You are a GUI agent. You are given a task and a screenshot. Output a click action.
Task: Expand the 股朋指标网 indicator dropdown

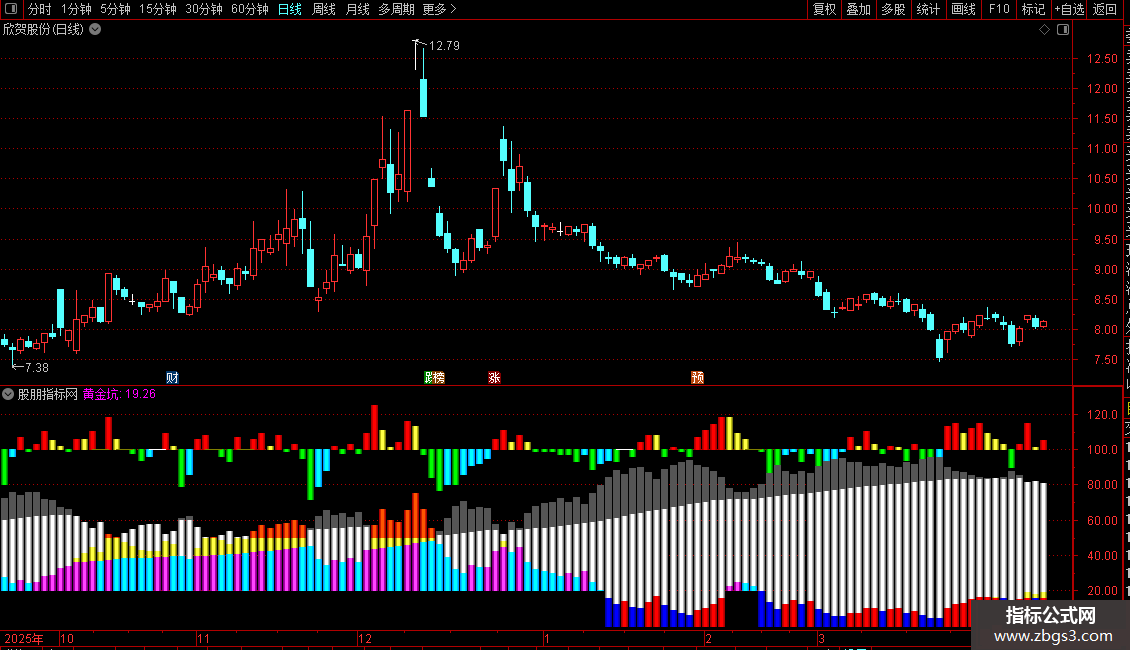tap(8, 394)
